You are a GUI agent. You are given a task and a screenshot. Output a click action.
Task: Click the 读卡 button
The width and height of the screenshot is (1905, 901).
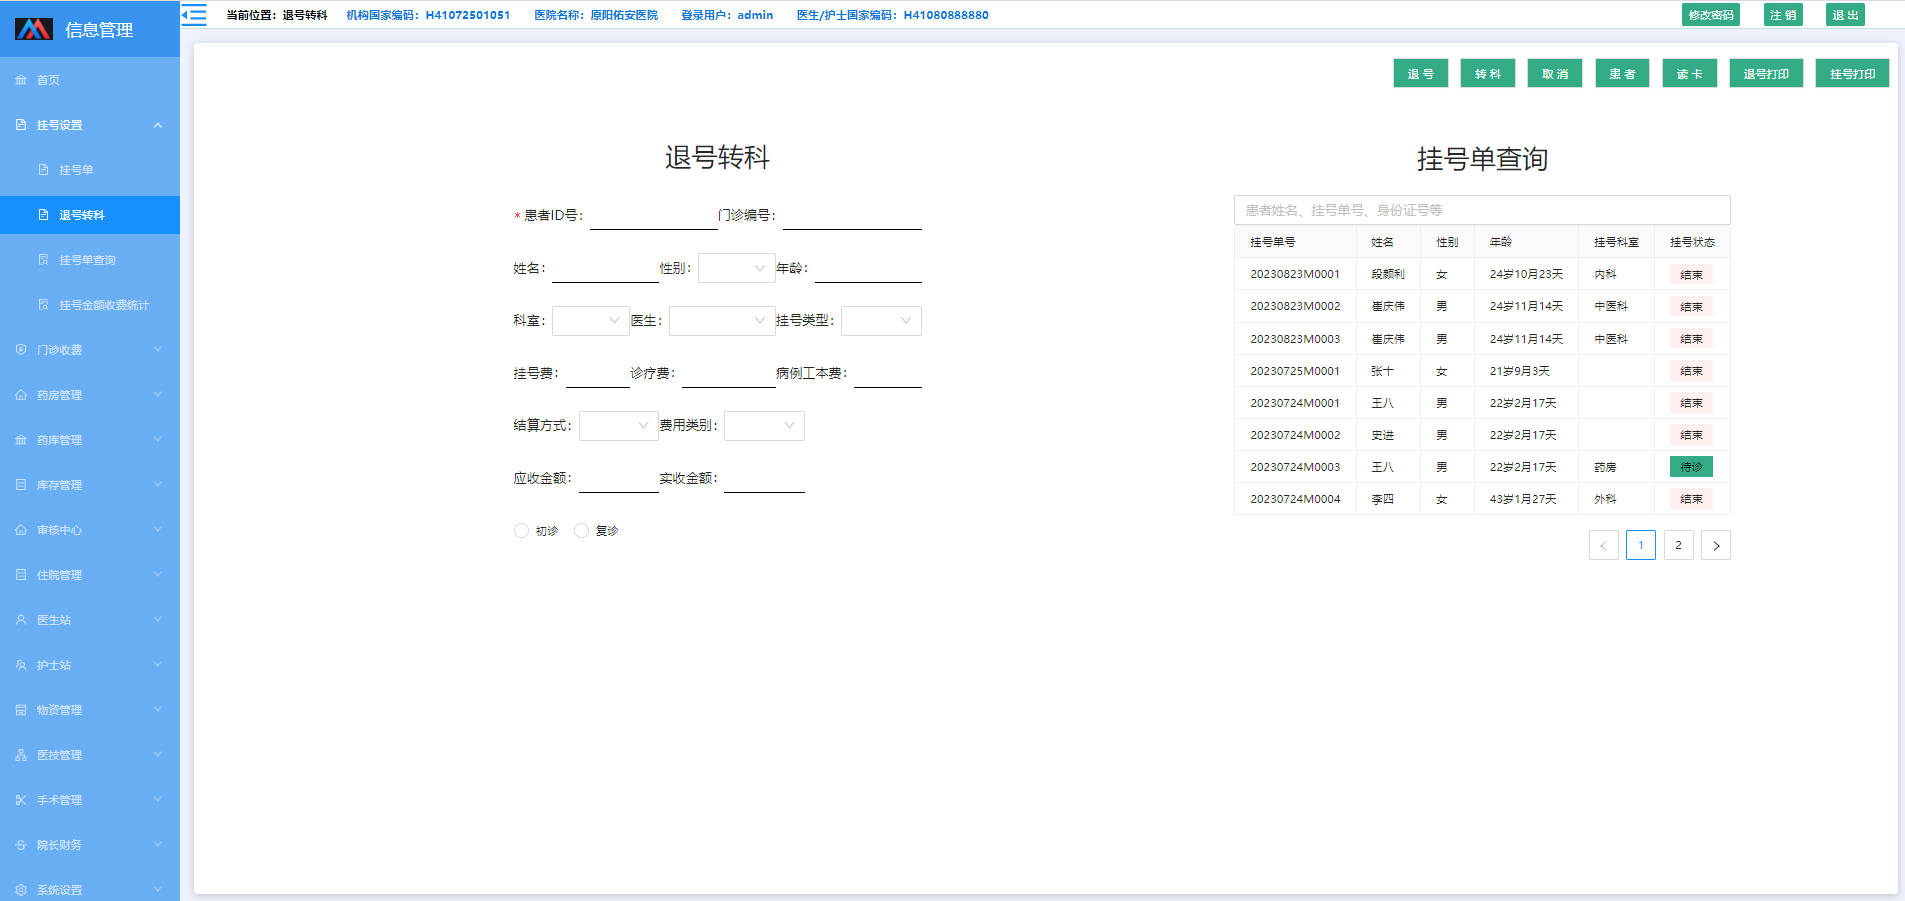[1690, 74]
